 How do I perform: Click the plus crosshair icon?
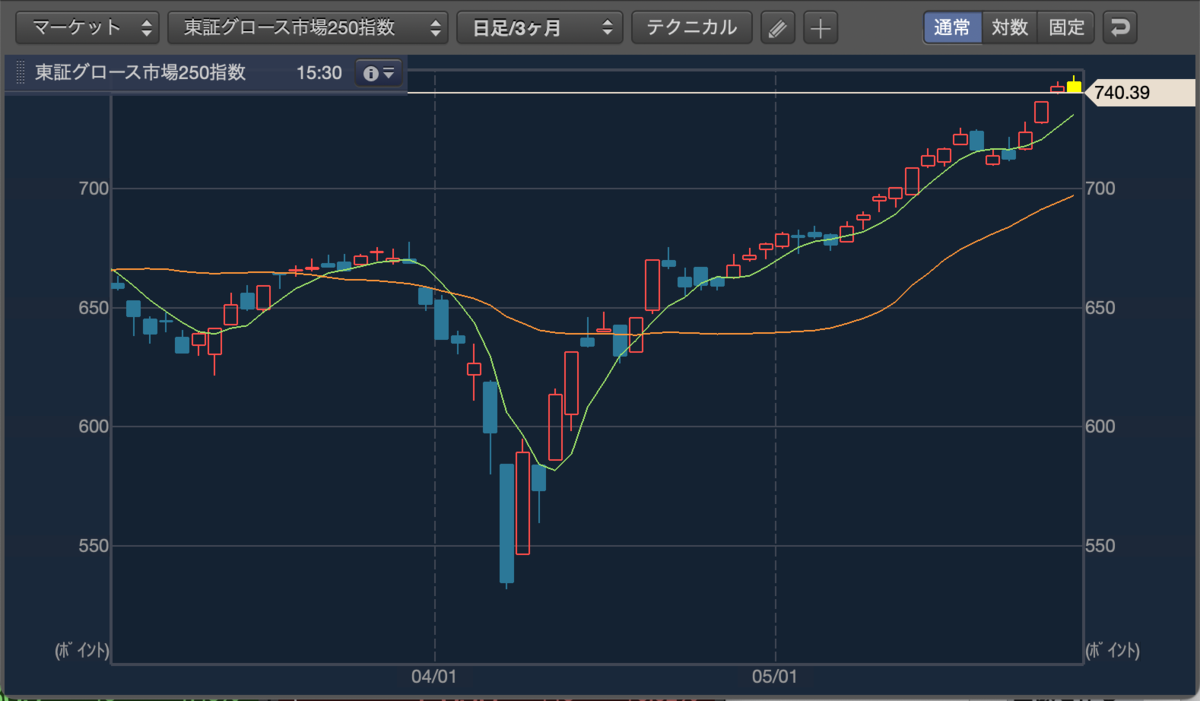(x=820, y=28)
